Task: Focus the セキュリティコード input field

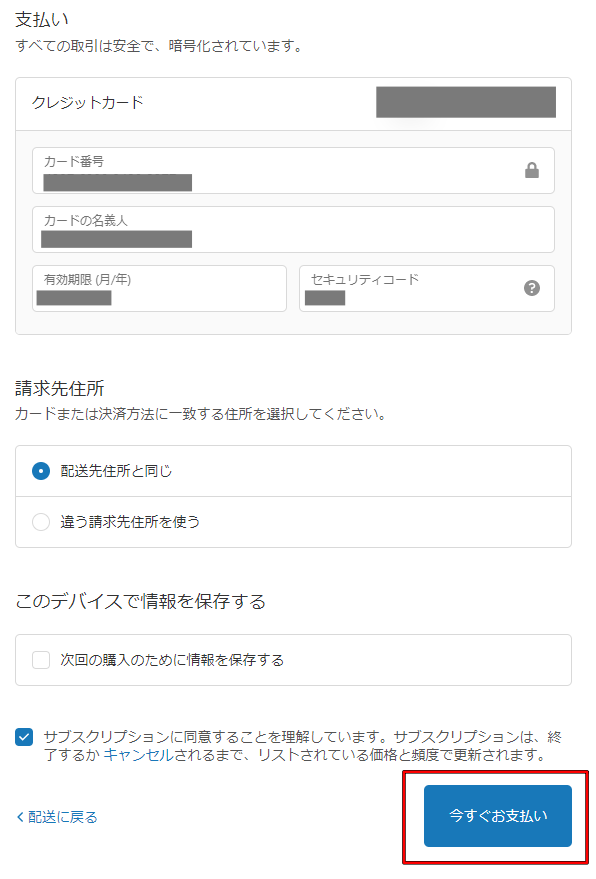Action: point(427,288)
